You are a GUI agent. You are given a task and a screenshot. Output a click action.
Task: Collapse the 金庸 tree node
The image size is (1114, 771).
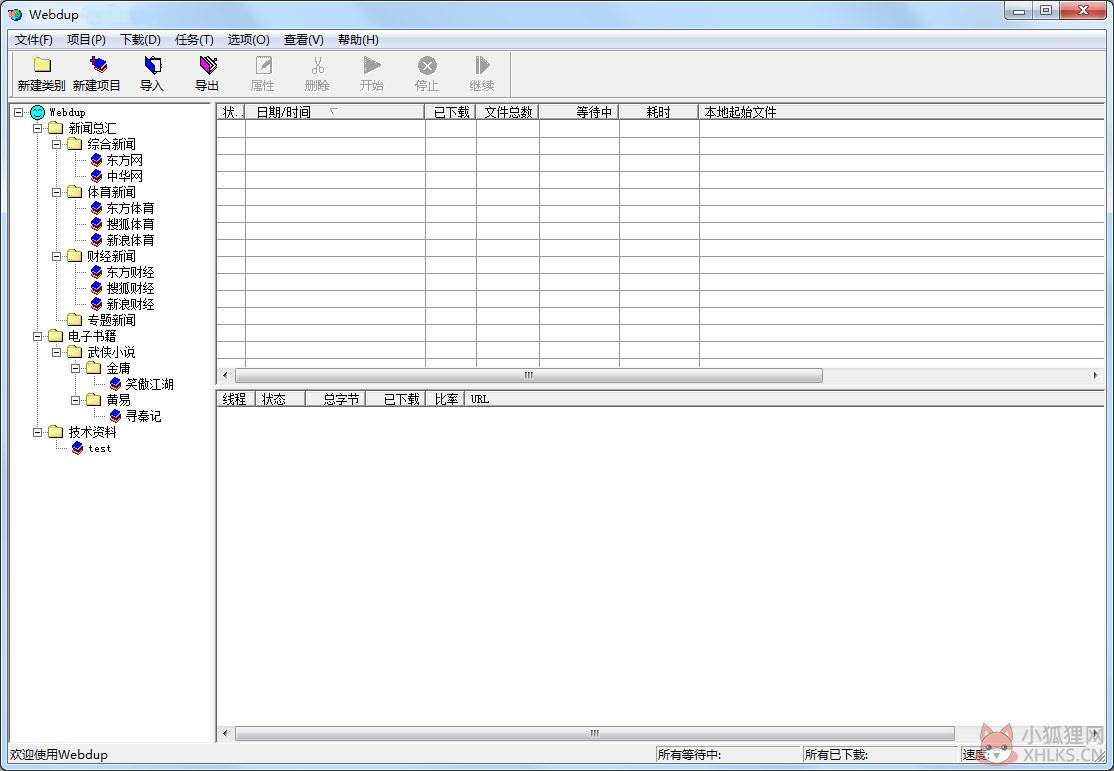tap(76, 368)
